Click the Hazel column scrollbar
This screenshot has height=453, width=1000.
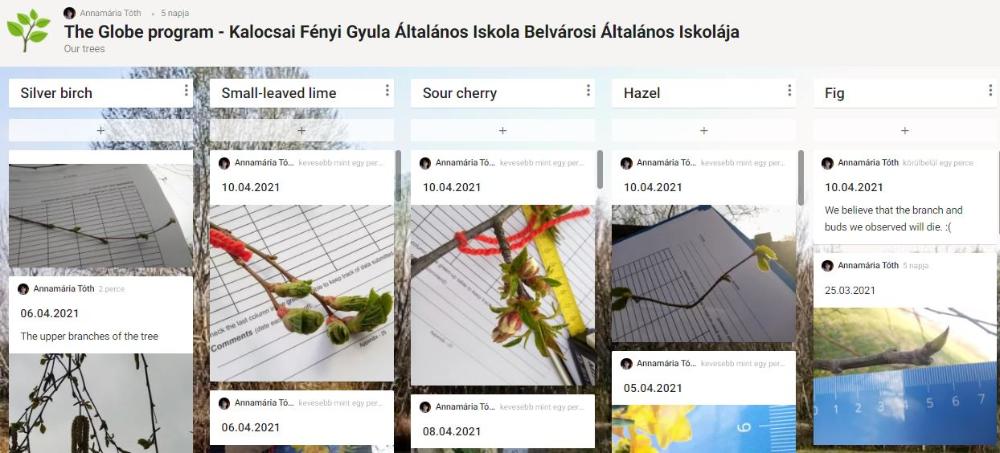click(801, 177)
